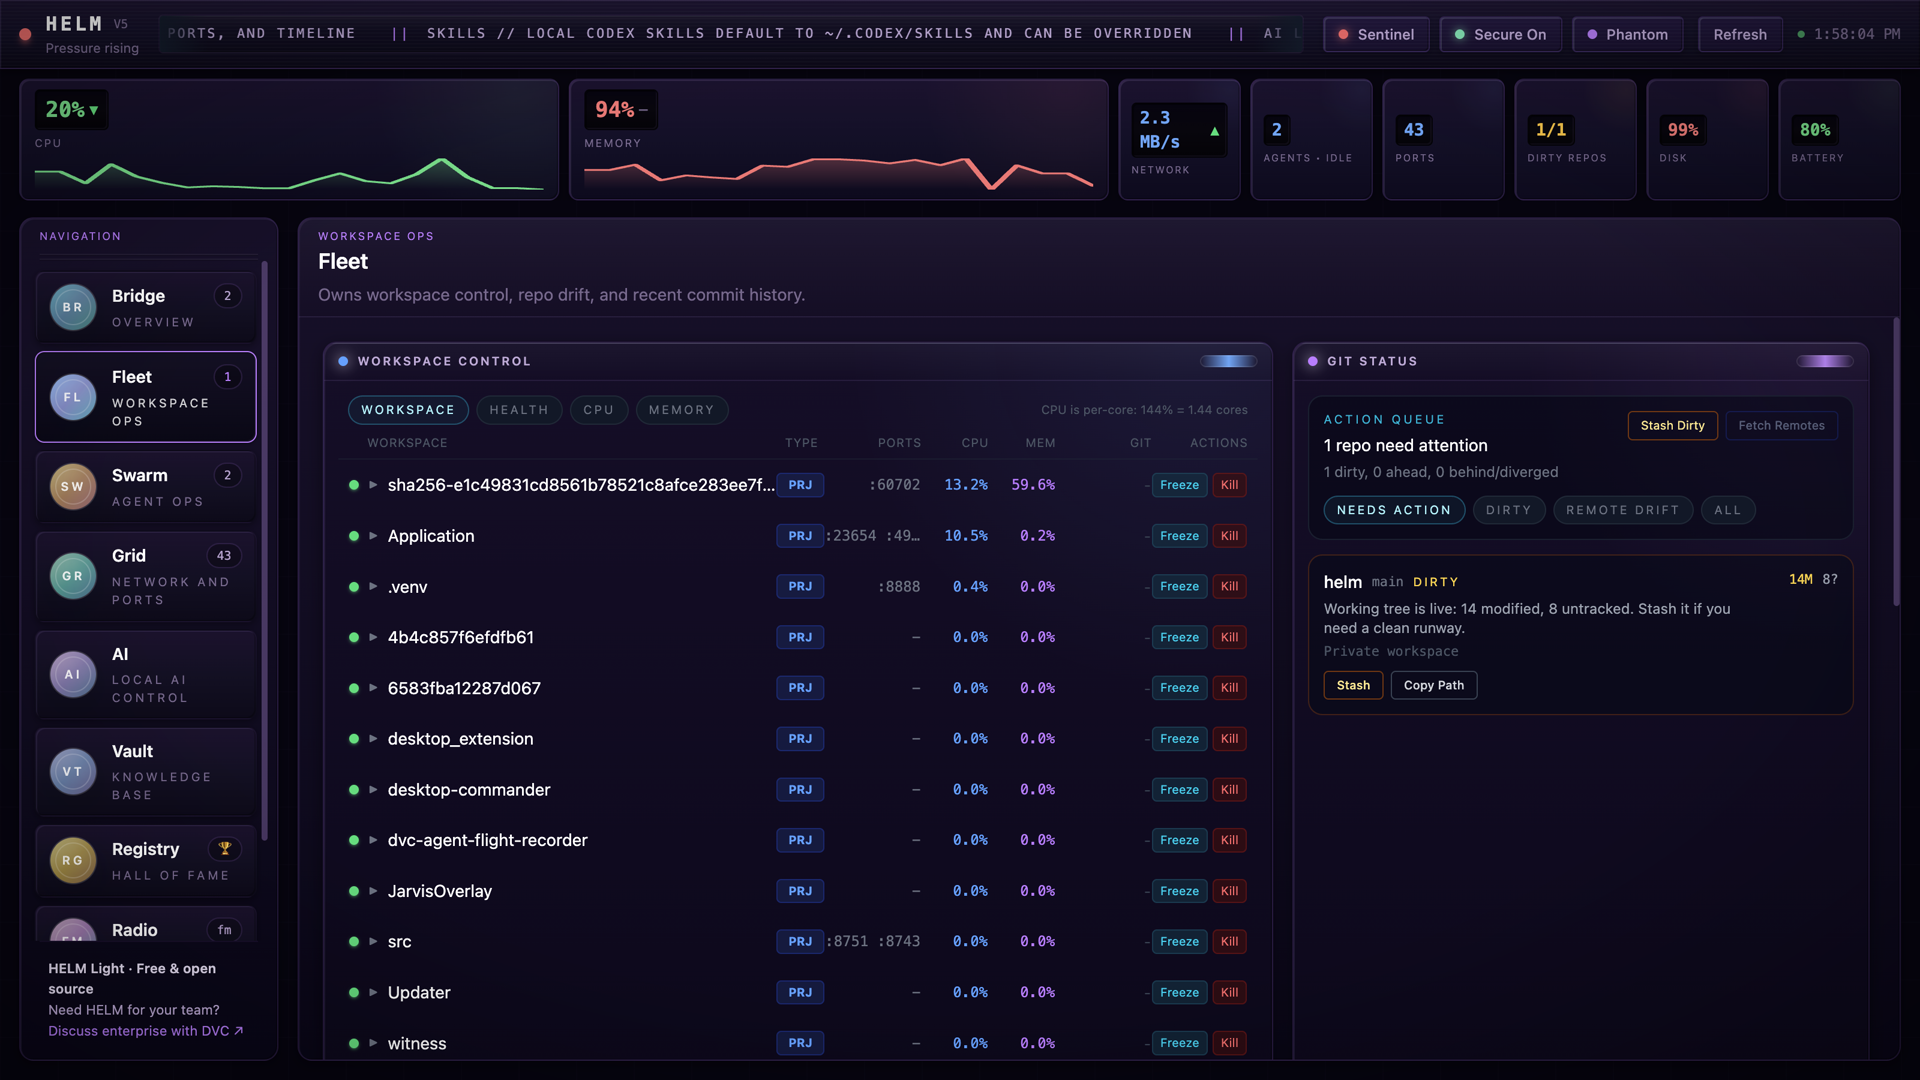Open the CPU 20% metric card
The image size is (1920, 1080).
click(289, 140)
